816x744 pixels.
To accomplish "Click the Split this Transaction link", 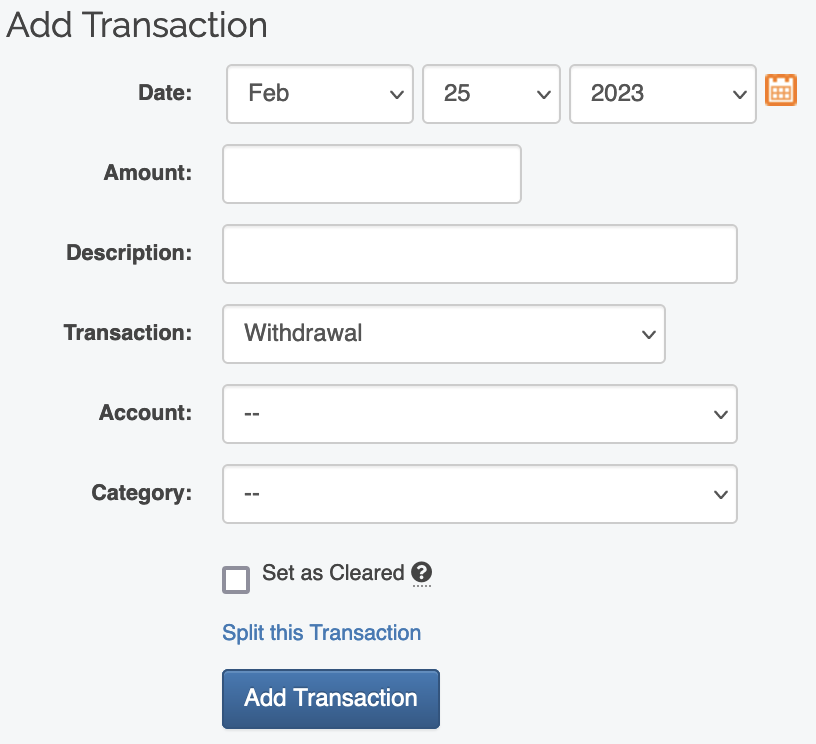I will (321, 633).
